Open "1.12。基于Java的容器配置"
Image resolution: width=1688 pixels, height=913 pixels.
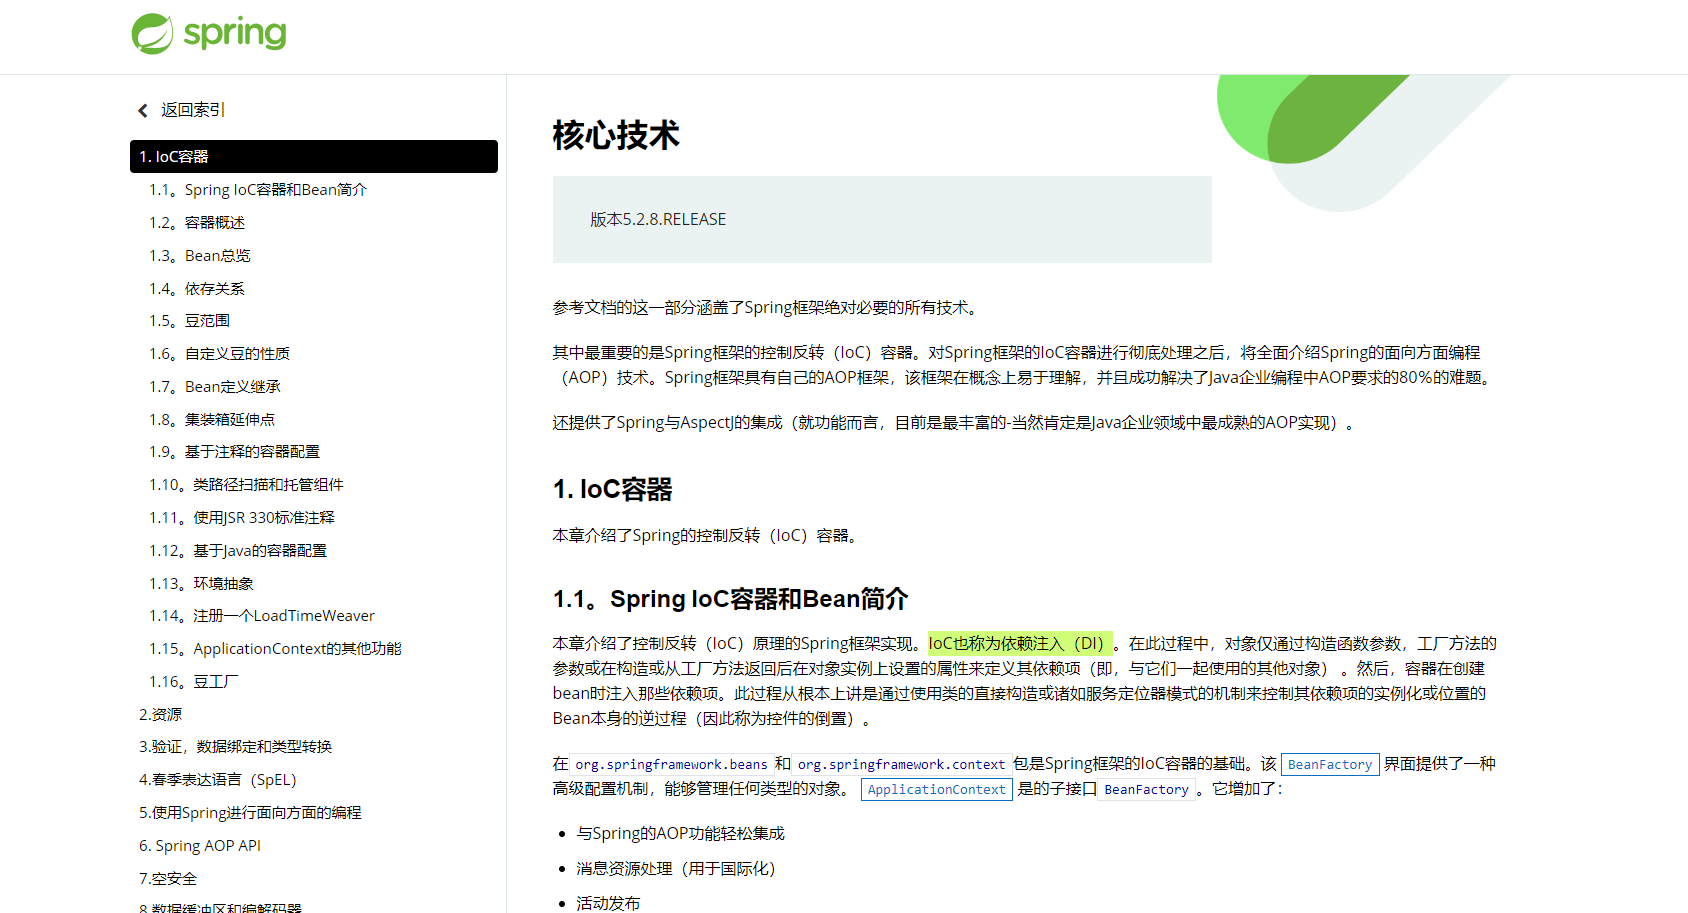pyautogui.click(x=239, y=550)
